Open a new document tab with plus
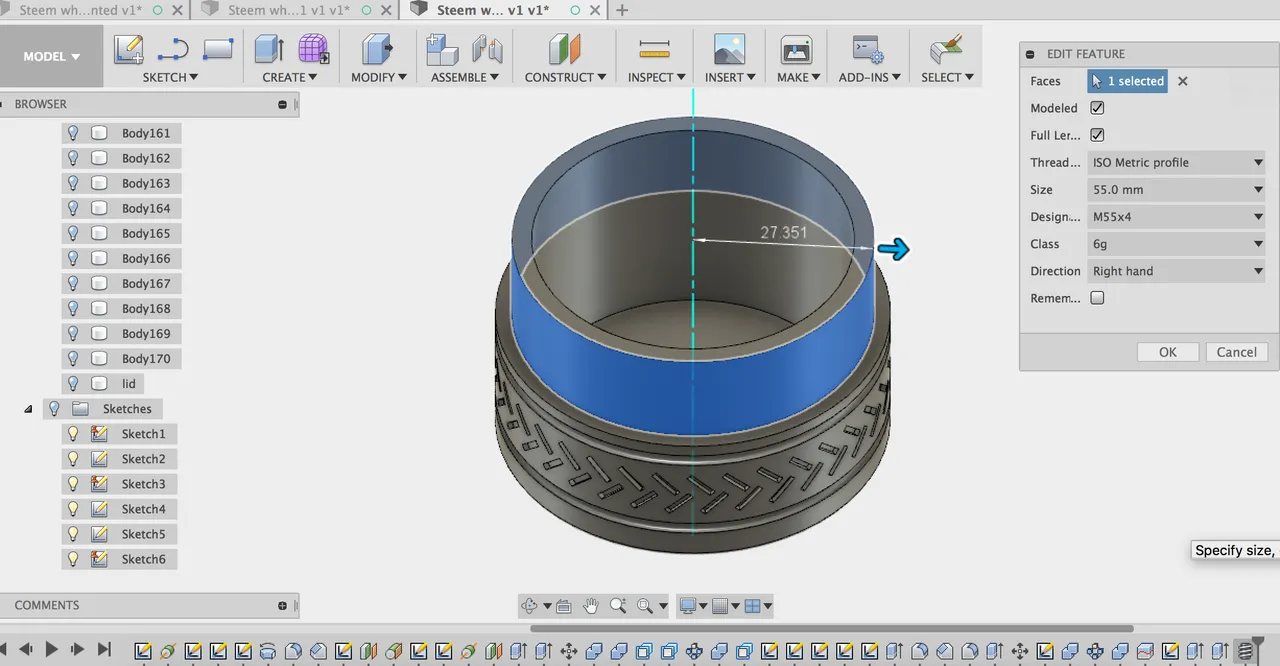Screen dimensions: 1280x666 pos(621,10)
